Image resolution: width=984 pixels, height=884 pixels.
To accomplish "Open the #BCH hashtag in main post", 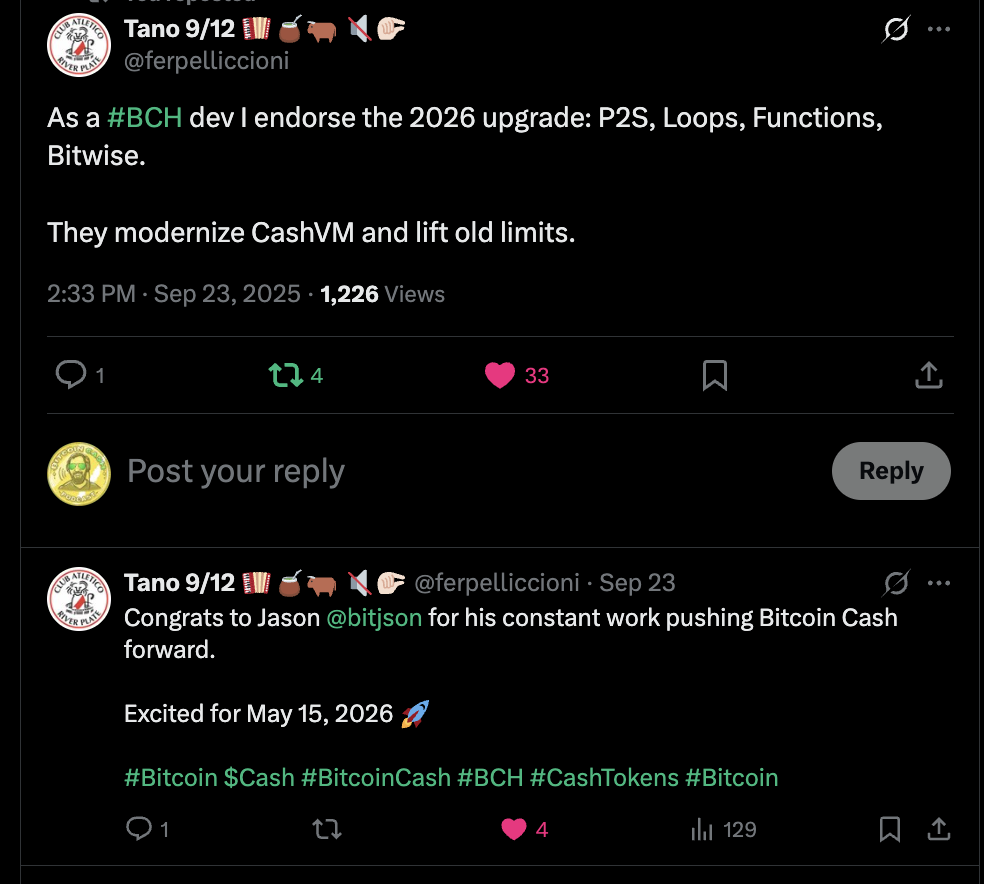I will coord(144,118).
